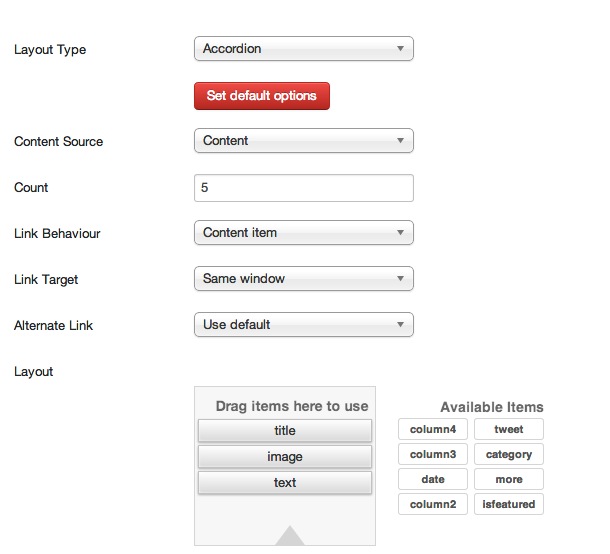Click the column4 available item
The height and width of the screenshot is (554, 610).
click(x=433, y=429)
